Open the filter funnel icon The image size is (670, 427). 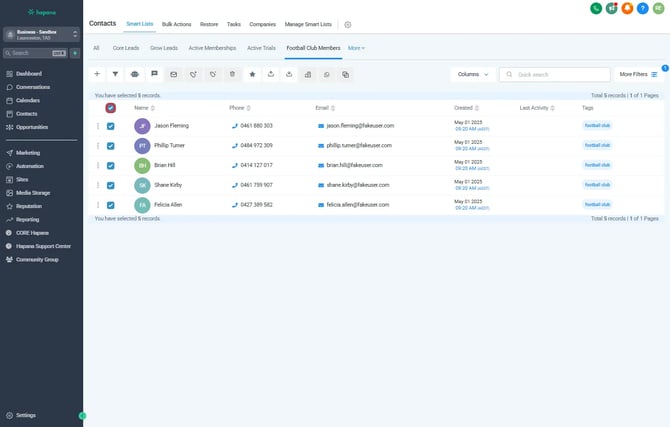coord(115,74)
